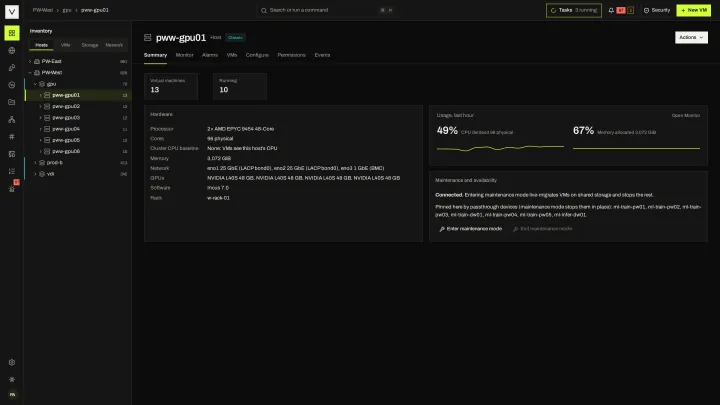Image resolution: width=720 pixels, height=405 pixels.
Task: Click the rack value w-rack-01
Action: pyautogui.click(x=218, y=198)
